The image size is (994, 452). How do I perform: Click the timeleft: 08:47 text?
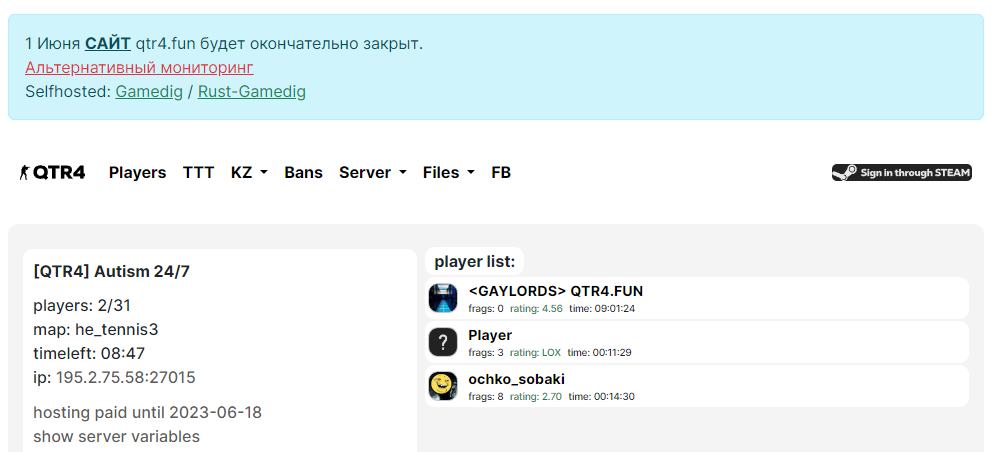pos(89,354)
